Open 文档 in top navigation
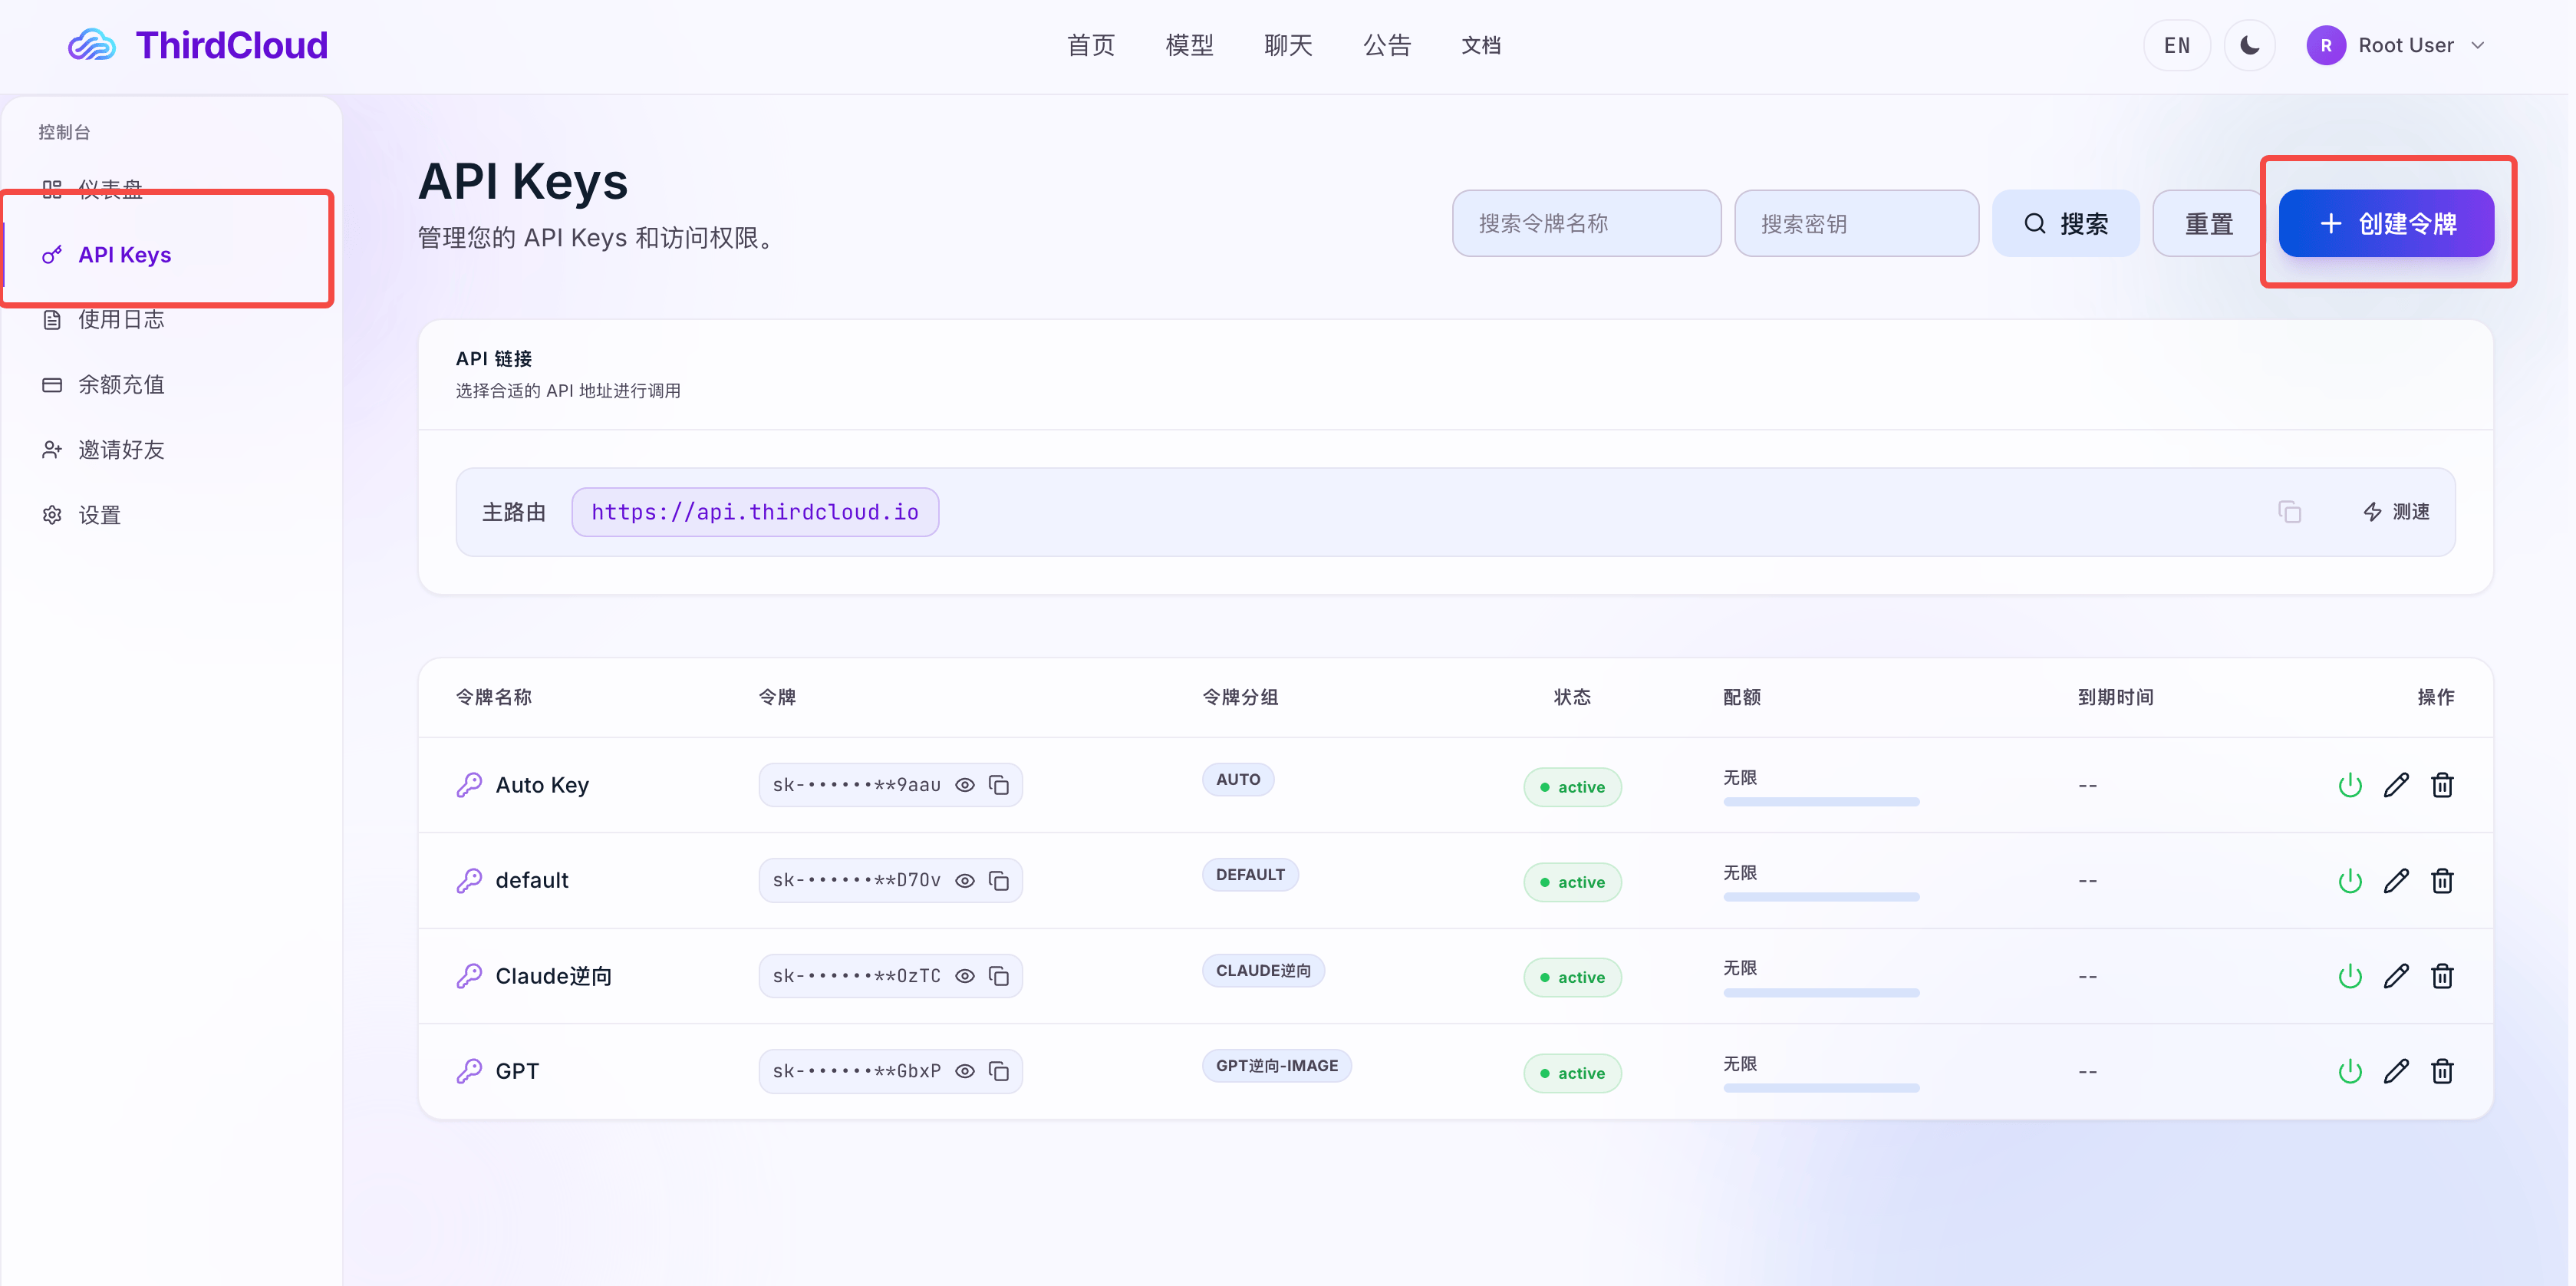 coord(1481,45)
